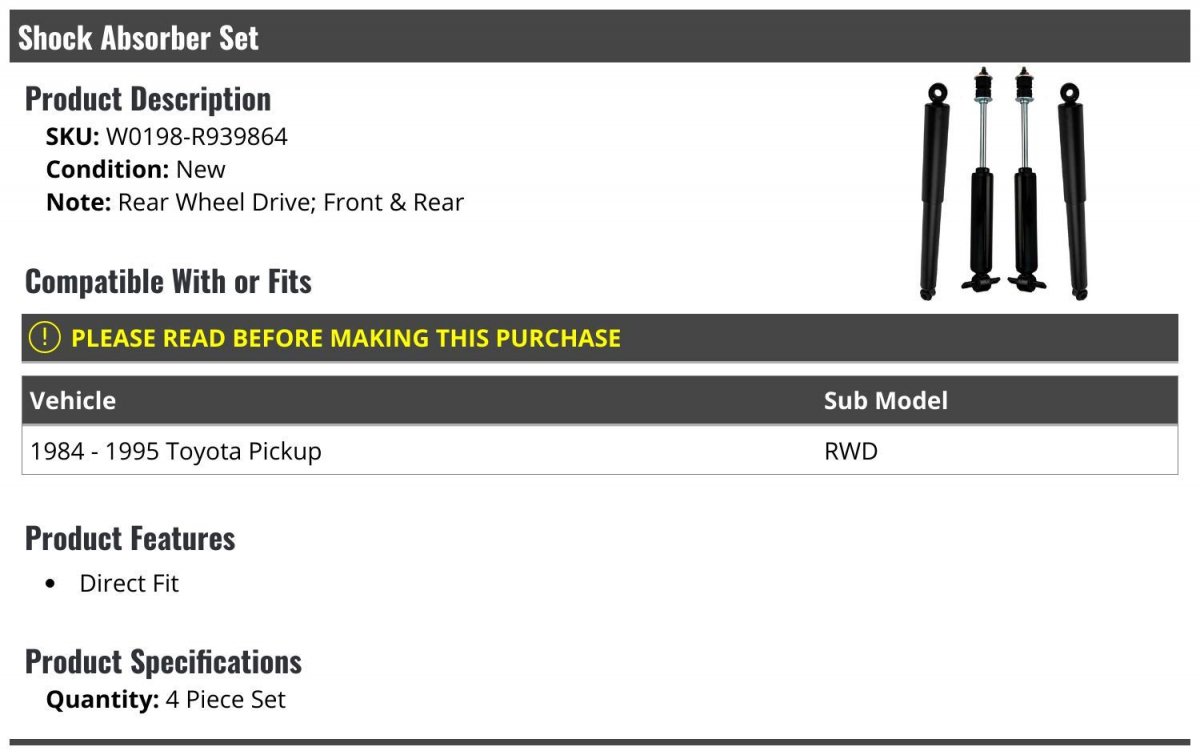The image size is (1200, 755).
Task: Click the Vehicle column header
Action: click(73, 401)
